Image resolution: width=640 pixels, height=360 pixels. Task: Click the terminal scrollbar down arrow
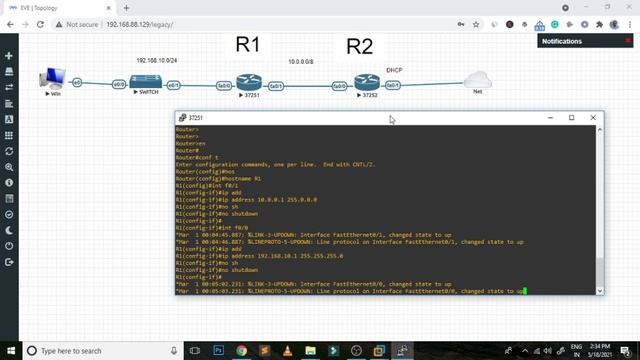click(600, 291)
